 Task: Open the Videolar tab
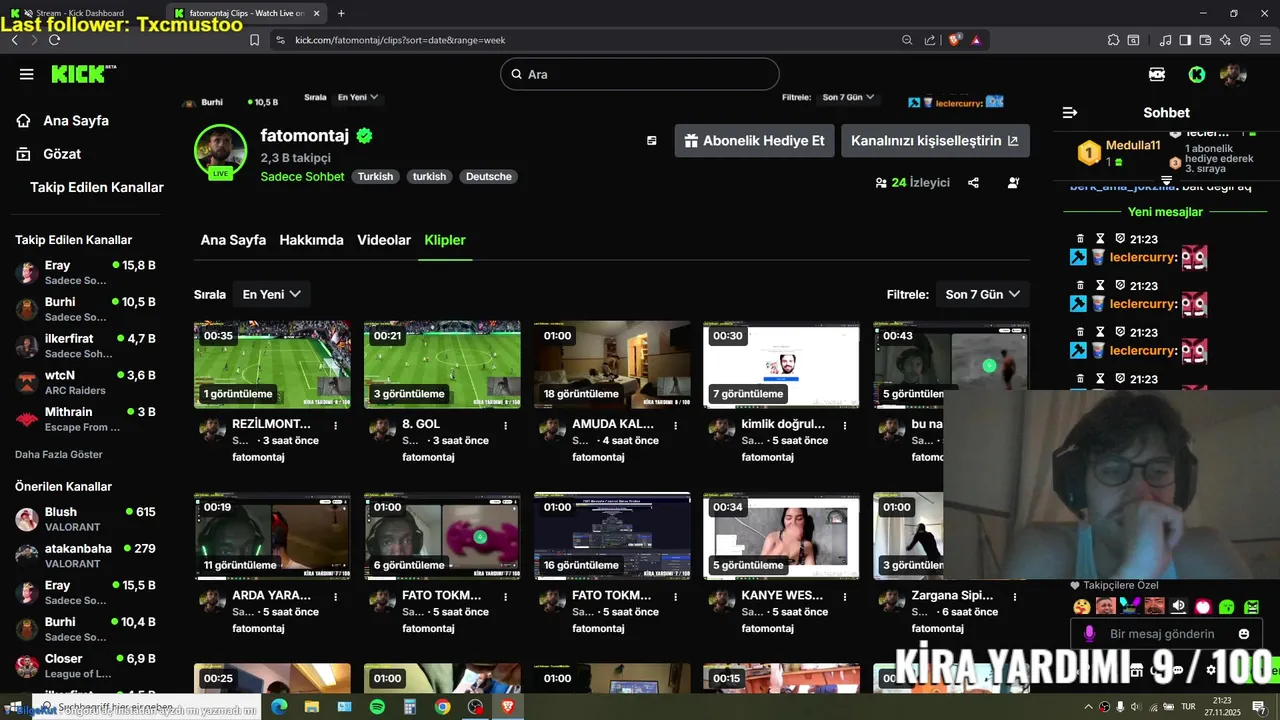pyautogui.click(x=384, y=240)
